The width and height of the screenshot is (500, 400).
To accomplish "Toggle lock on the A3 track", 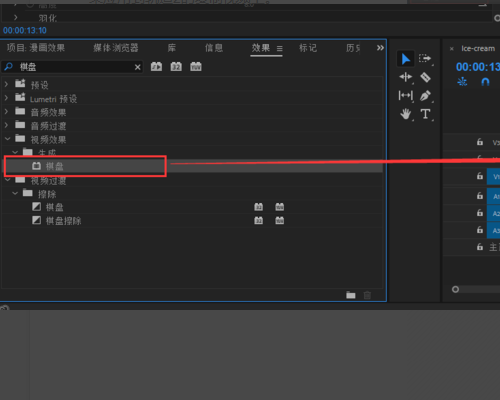I will point(480,230).
